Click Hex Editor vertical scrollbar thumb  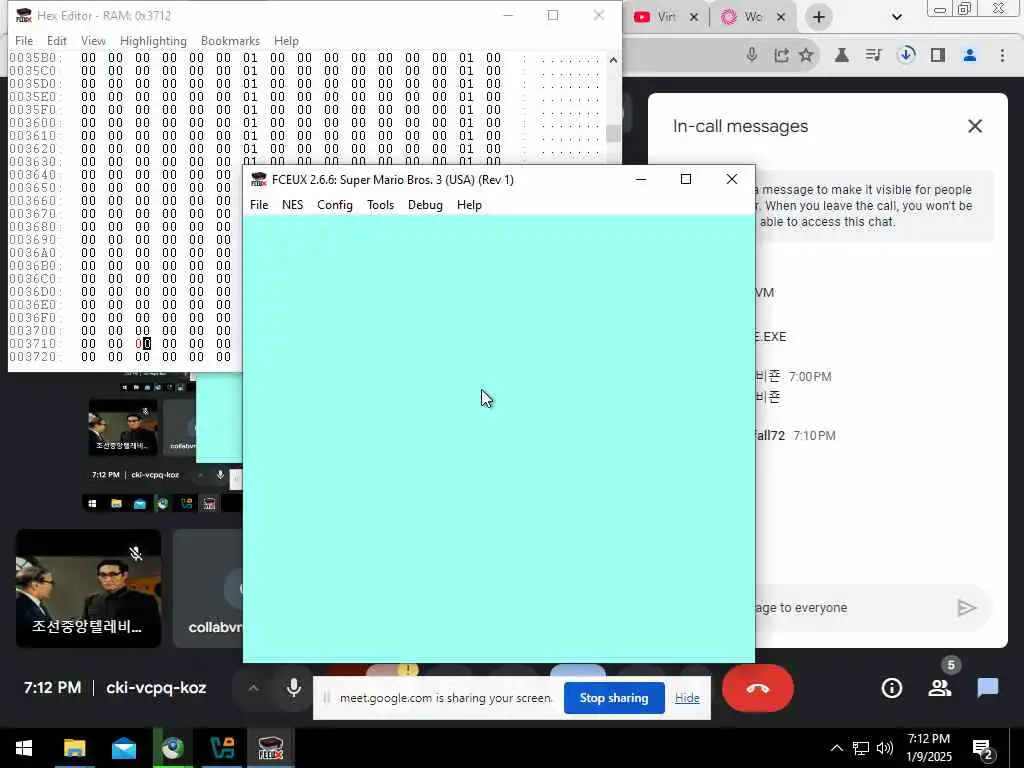(x=613, y=133)
